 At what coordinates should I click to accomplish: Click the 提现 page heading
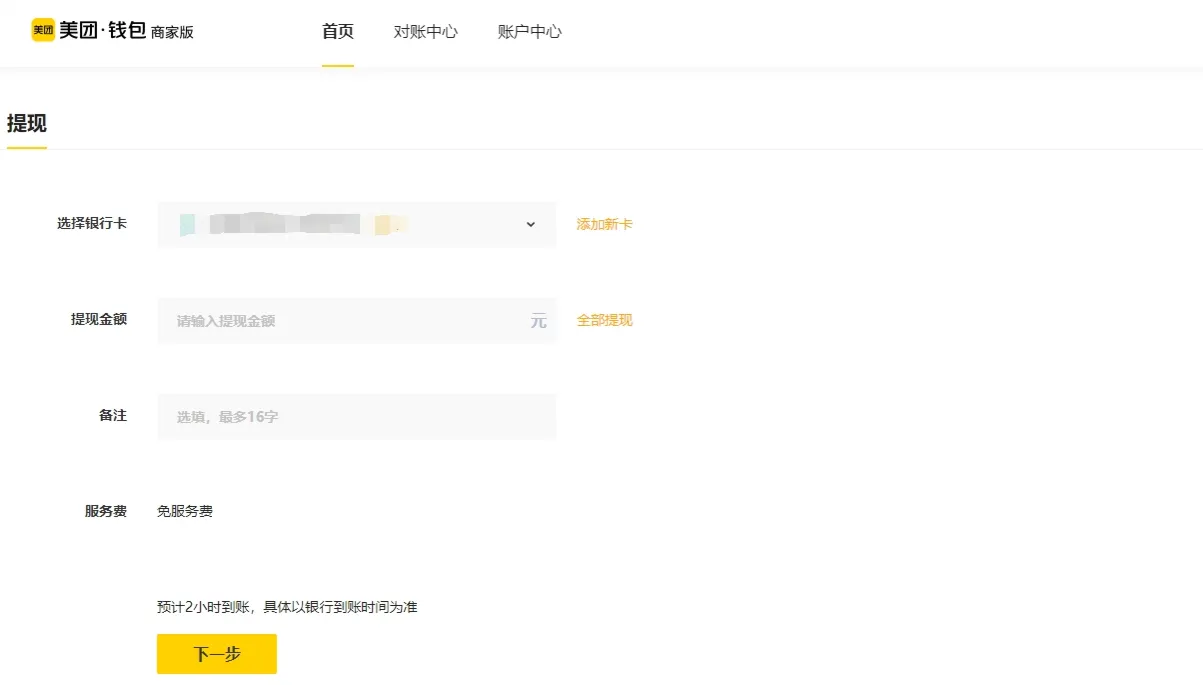pyautogui.click(x=27, y=124)
